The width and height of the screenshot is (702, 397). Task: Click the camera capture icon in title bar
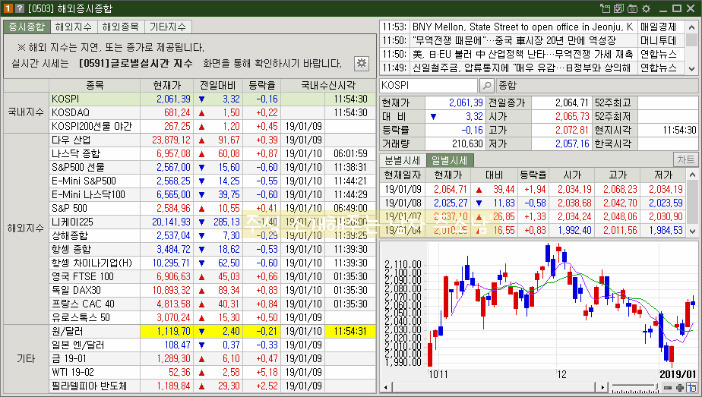632,9
